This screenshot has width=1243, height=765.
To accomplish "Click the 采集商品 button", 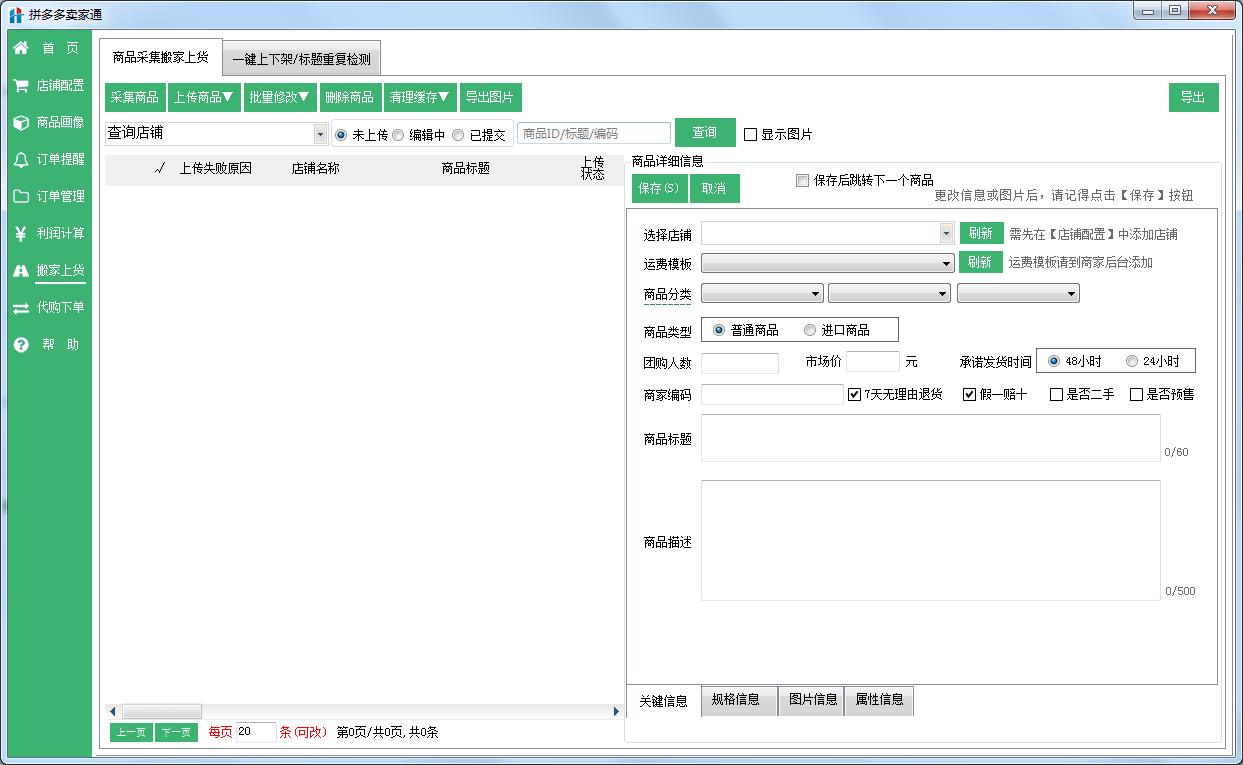I will (135, 97).
